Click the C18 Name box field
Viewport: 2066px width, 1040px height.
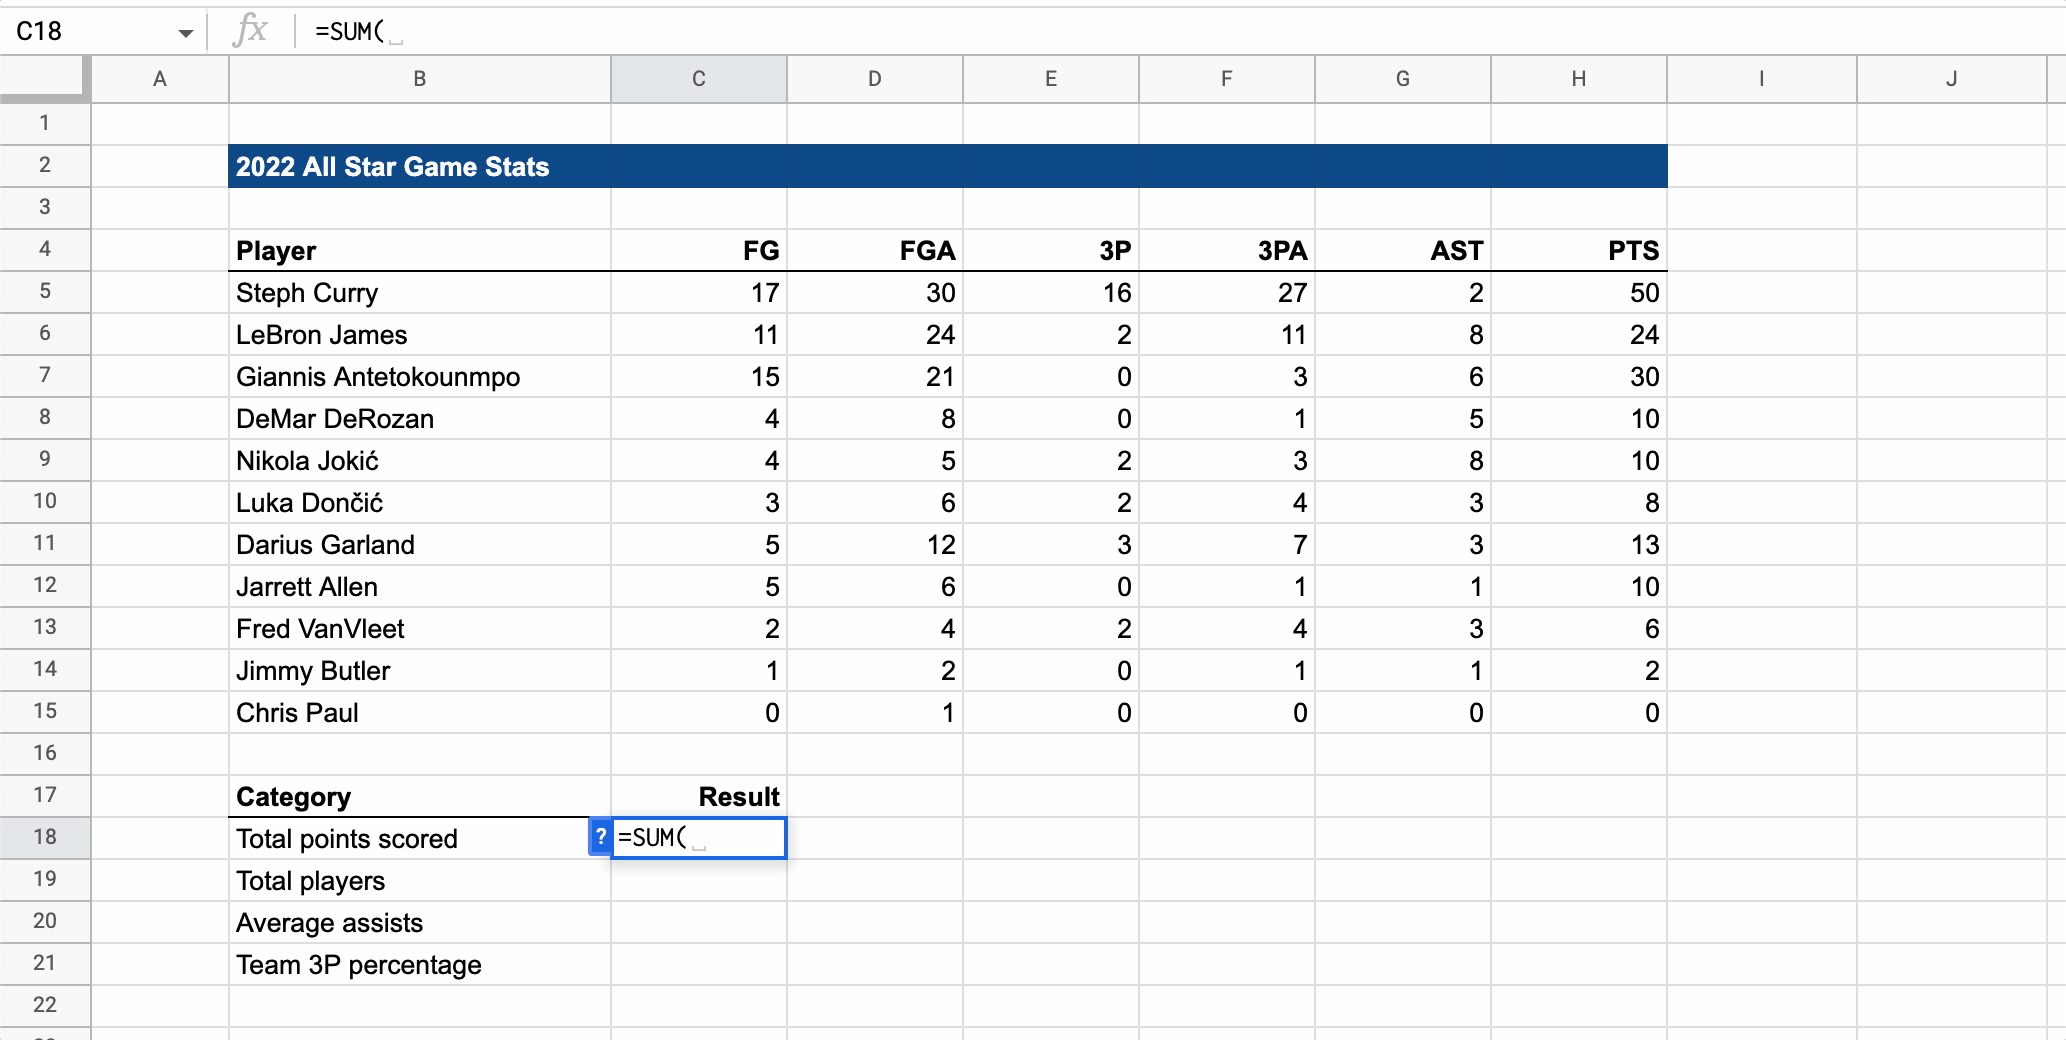[90, 32]
